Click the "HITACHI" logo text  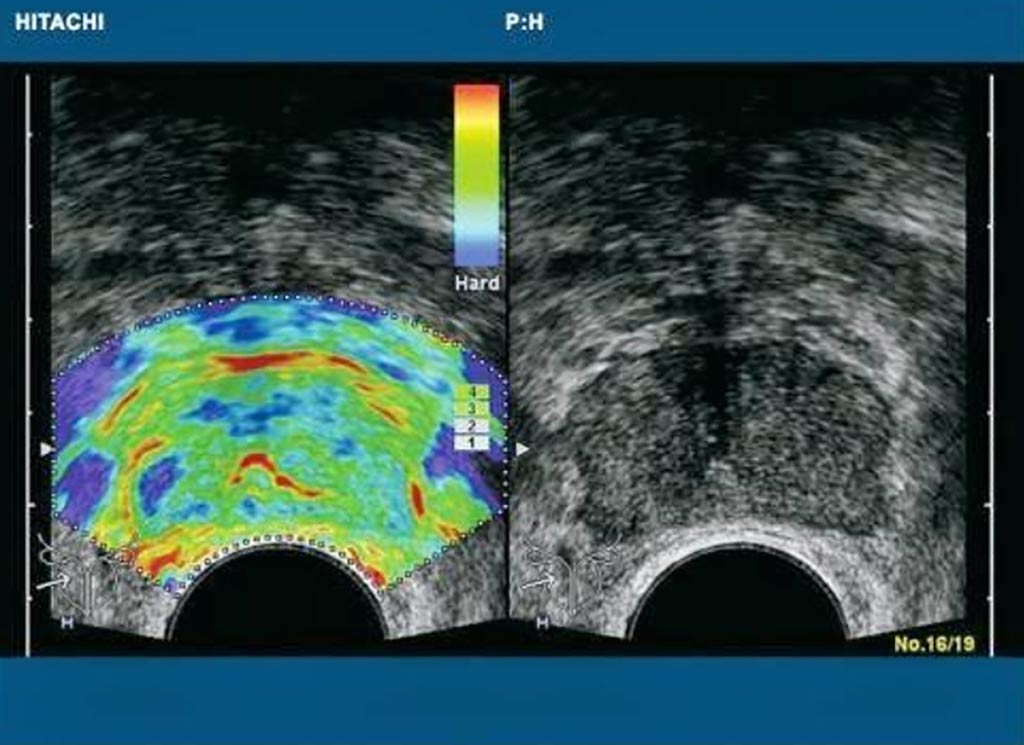59,22
